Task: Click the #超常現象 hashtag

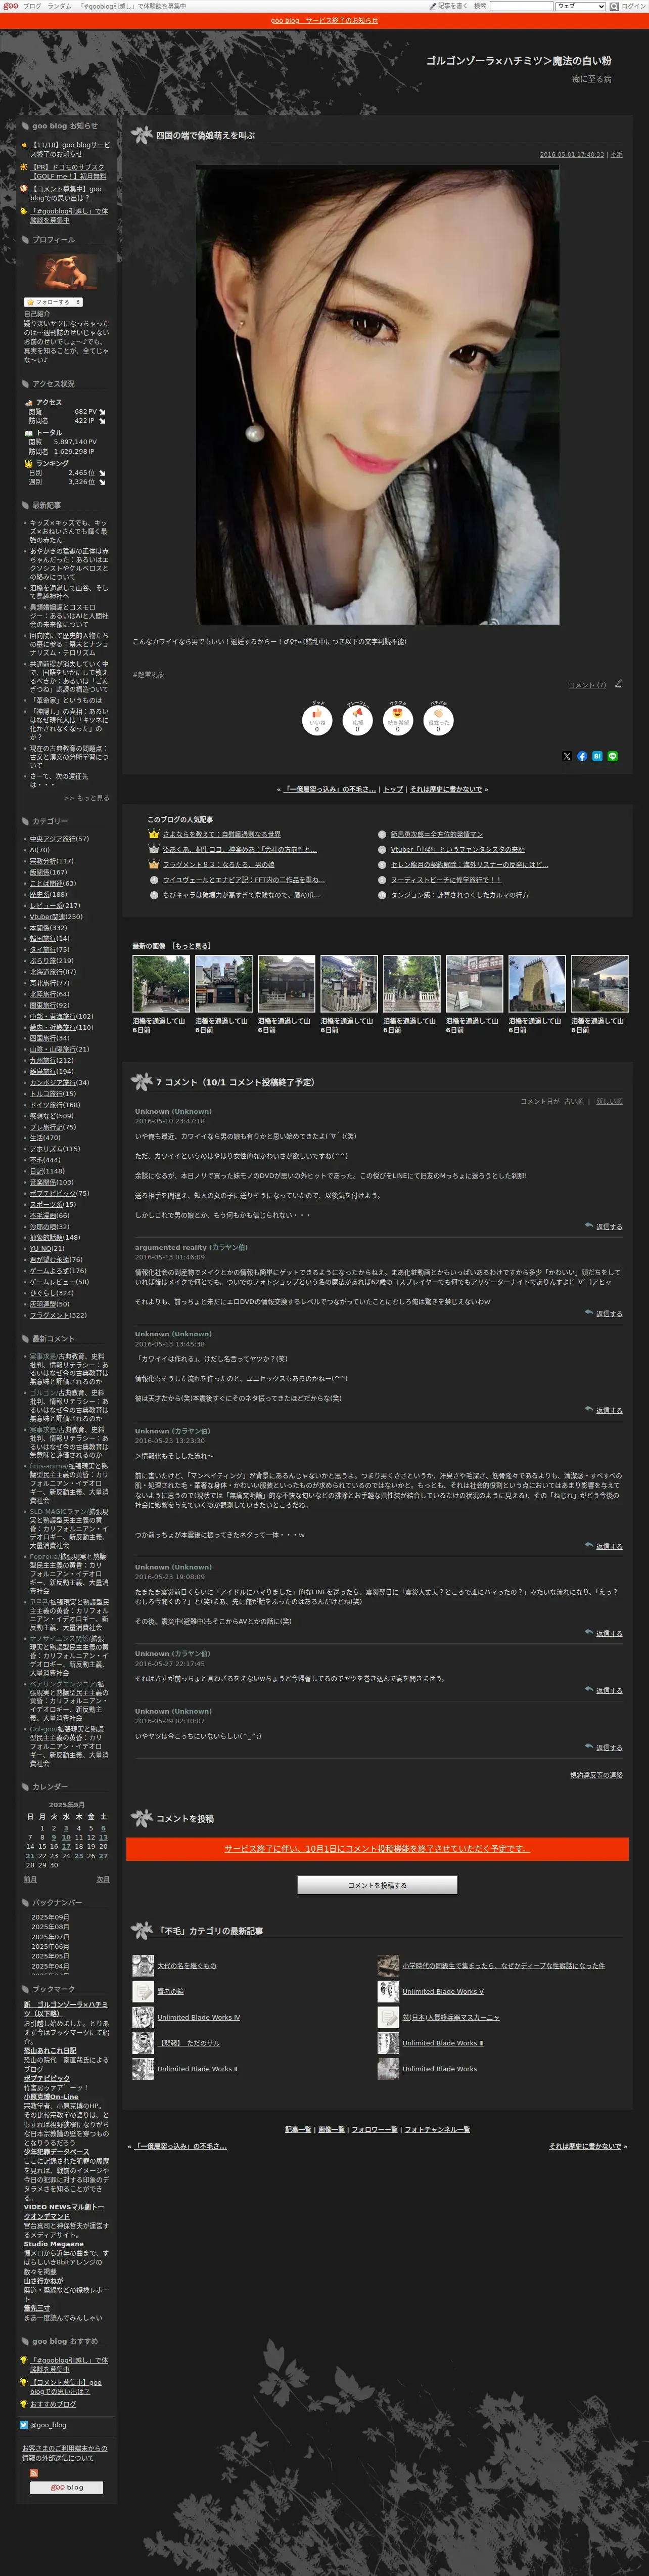Action: (x=148, y=675)
